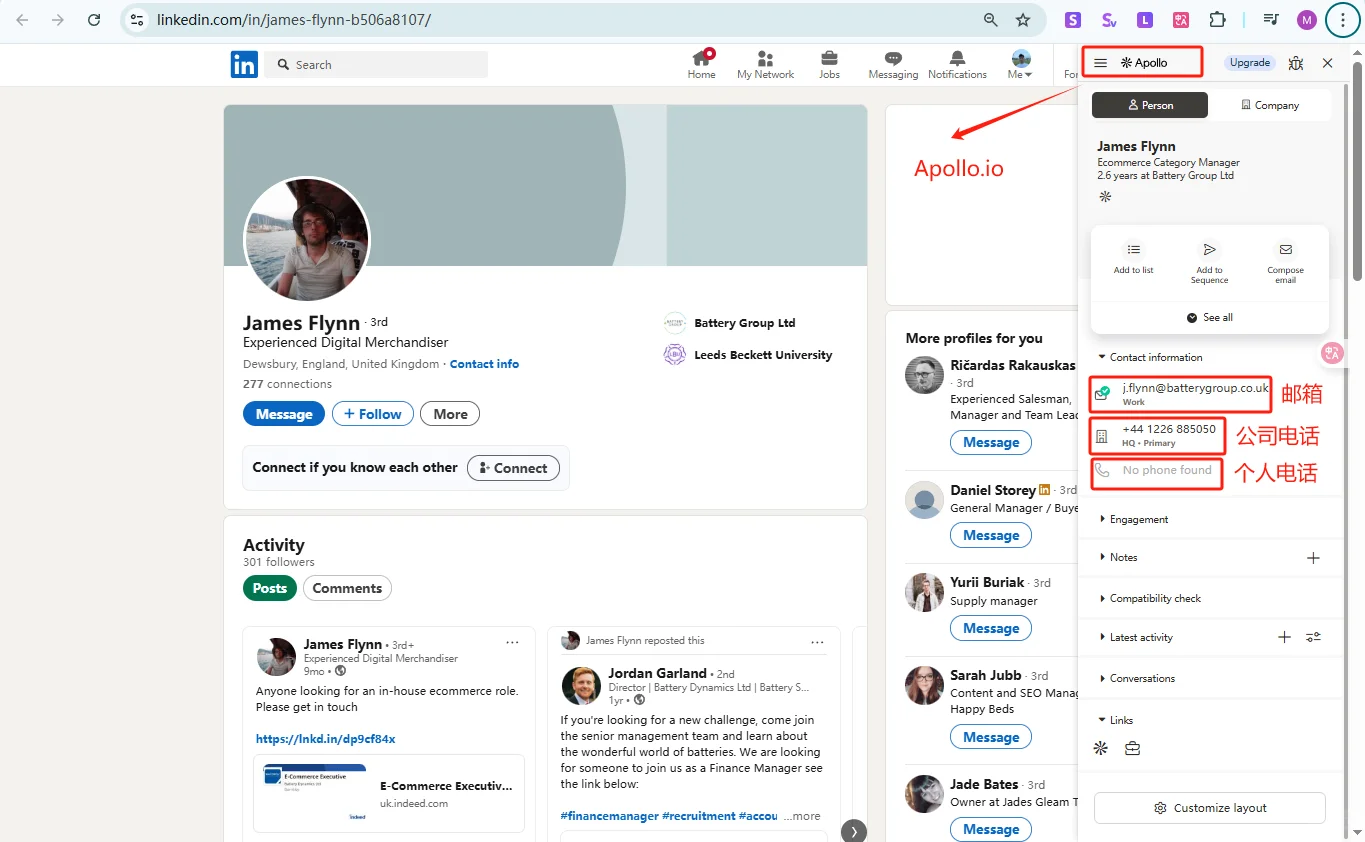The height and width of the screenshot is (842, 1365).
Task: Open the browser Extensions puzzle icon
Action: pyautogui.click(x=1217, y=20)
